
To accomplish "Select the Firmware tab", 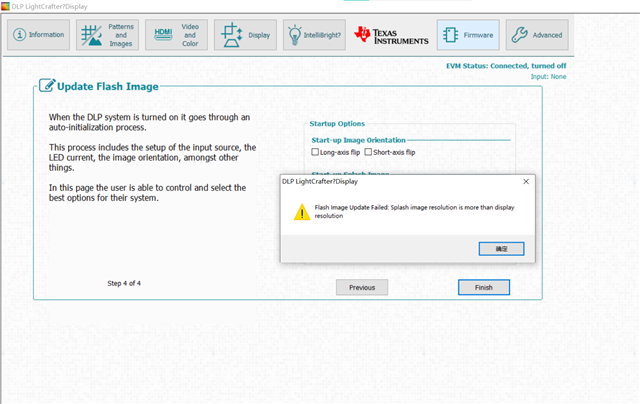I will pos(468,35).
